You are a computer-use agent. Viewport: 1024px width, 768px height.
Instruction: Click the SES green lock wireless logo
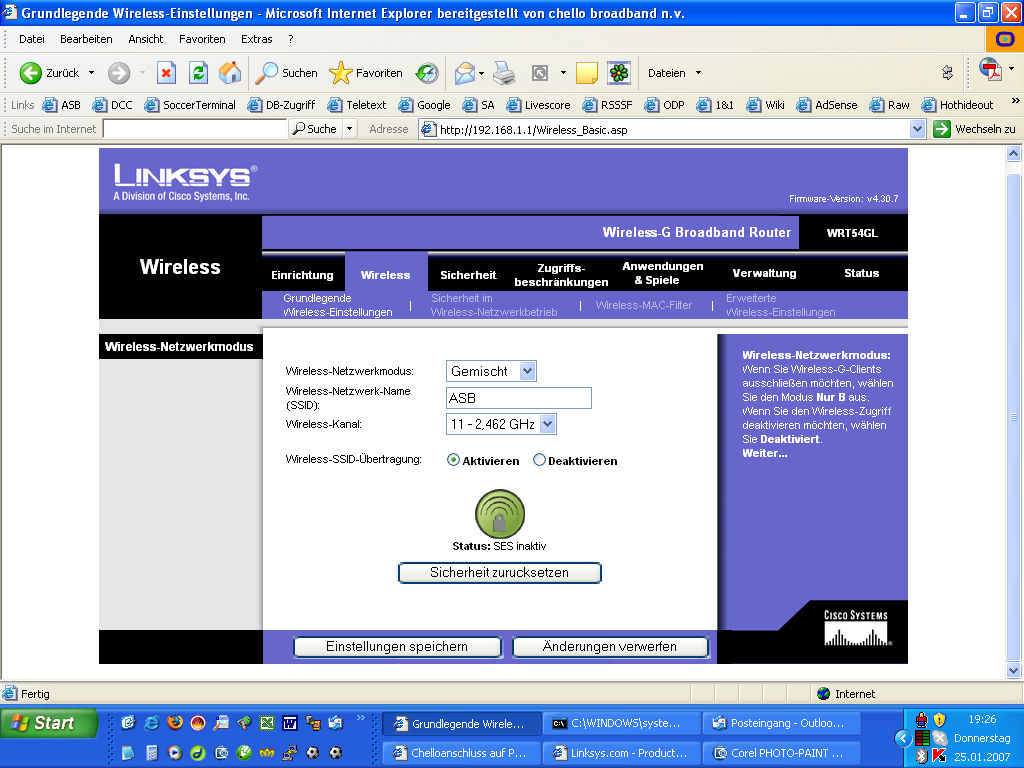pos(500,513)
